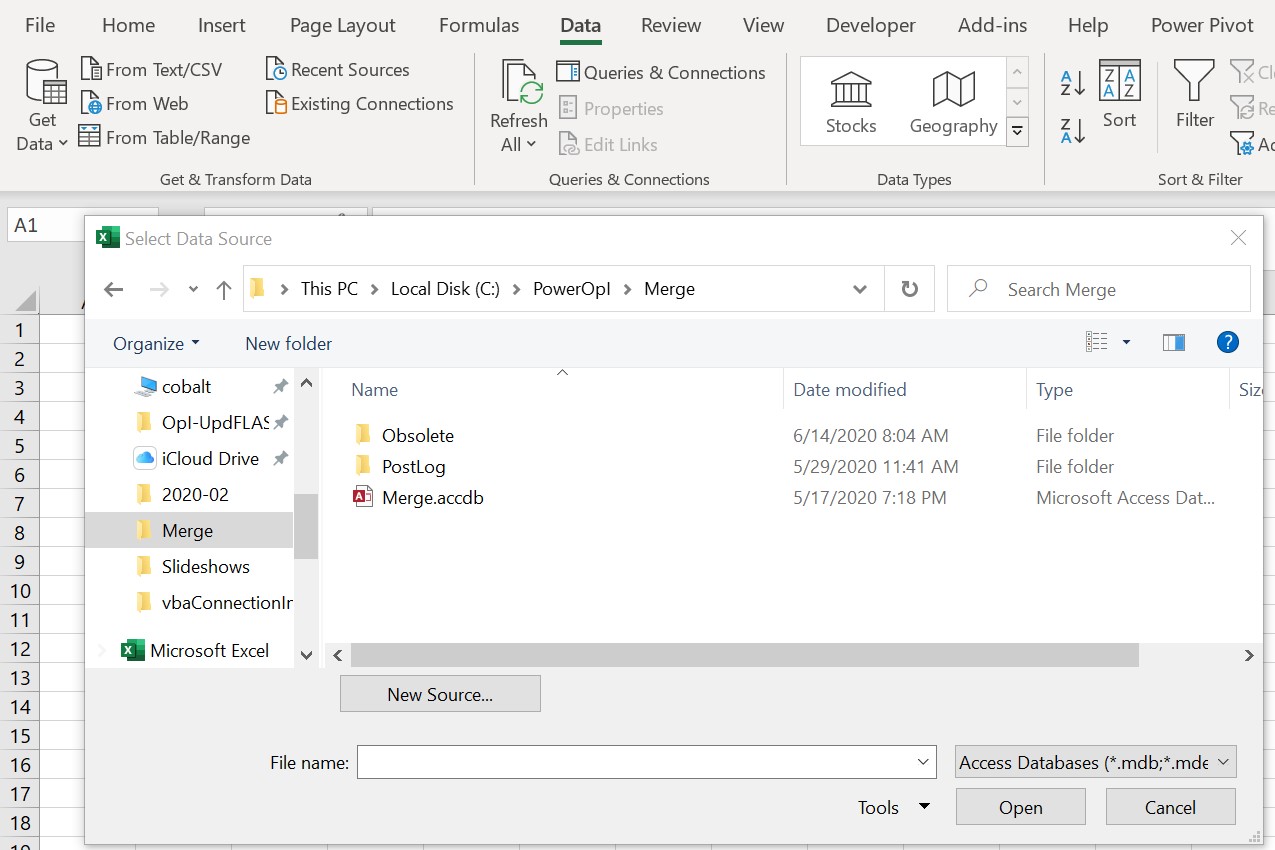
Task: Refresh the Merge folder listing
Action: tap(909, 289)
